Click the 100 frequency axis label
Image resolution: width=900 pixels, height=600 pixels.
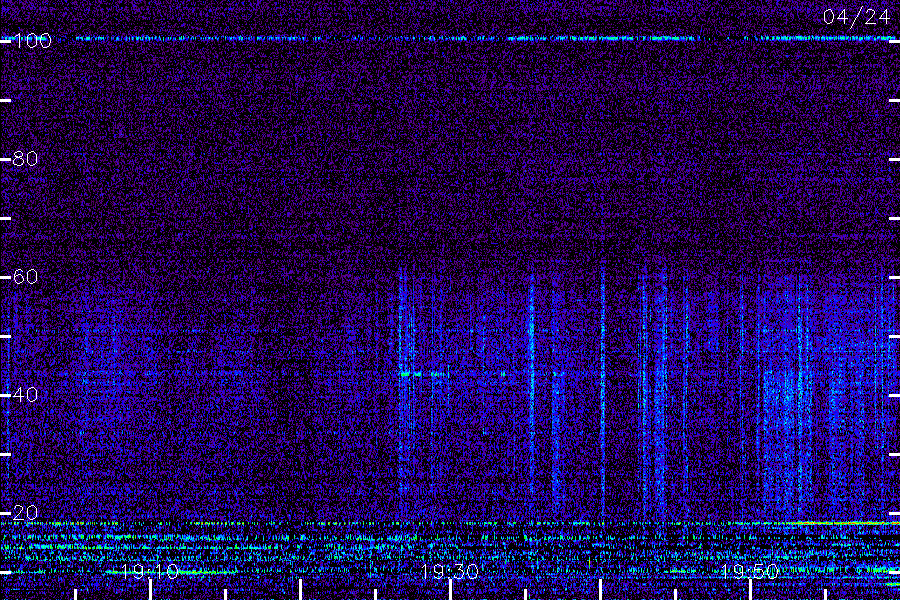point(32,41)
